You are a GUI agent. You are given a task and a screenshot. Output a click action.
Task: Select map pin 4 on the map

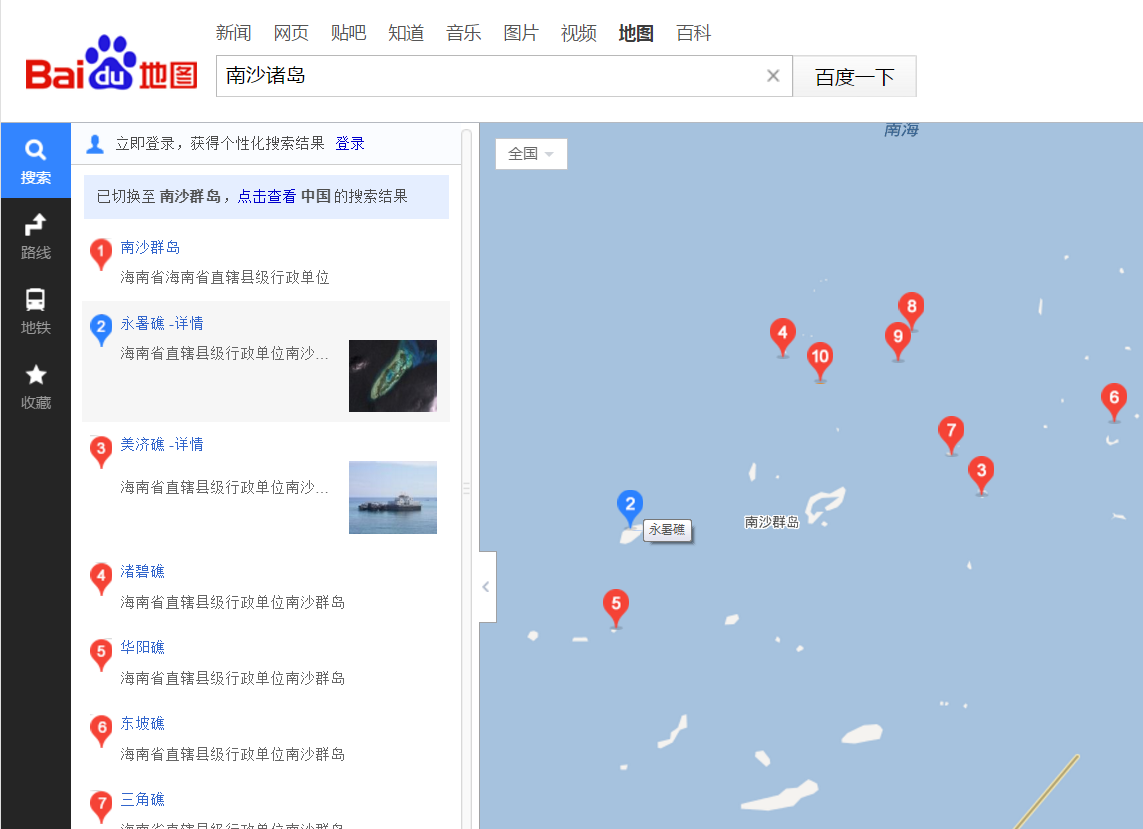click(x=782, y=337)
